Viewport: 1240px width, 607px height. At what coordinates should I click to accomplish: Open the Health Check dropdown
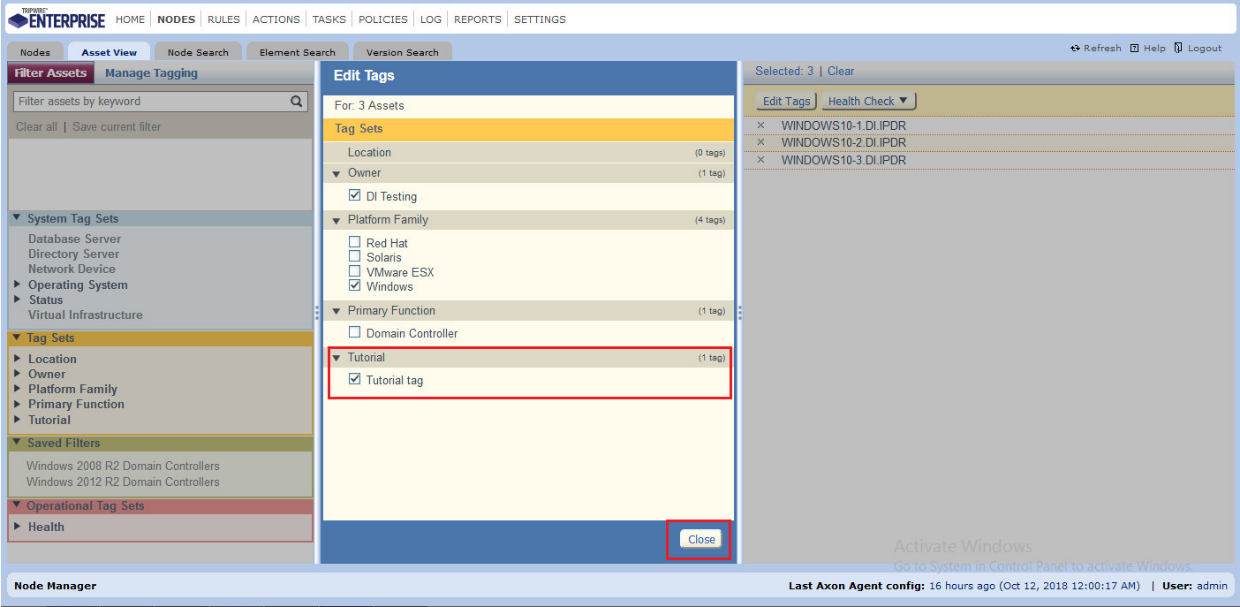click(x=868, y=101)
